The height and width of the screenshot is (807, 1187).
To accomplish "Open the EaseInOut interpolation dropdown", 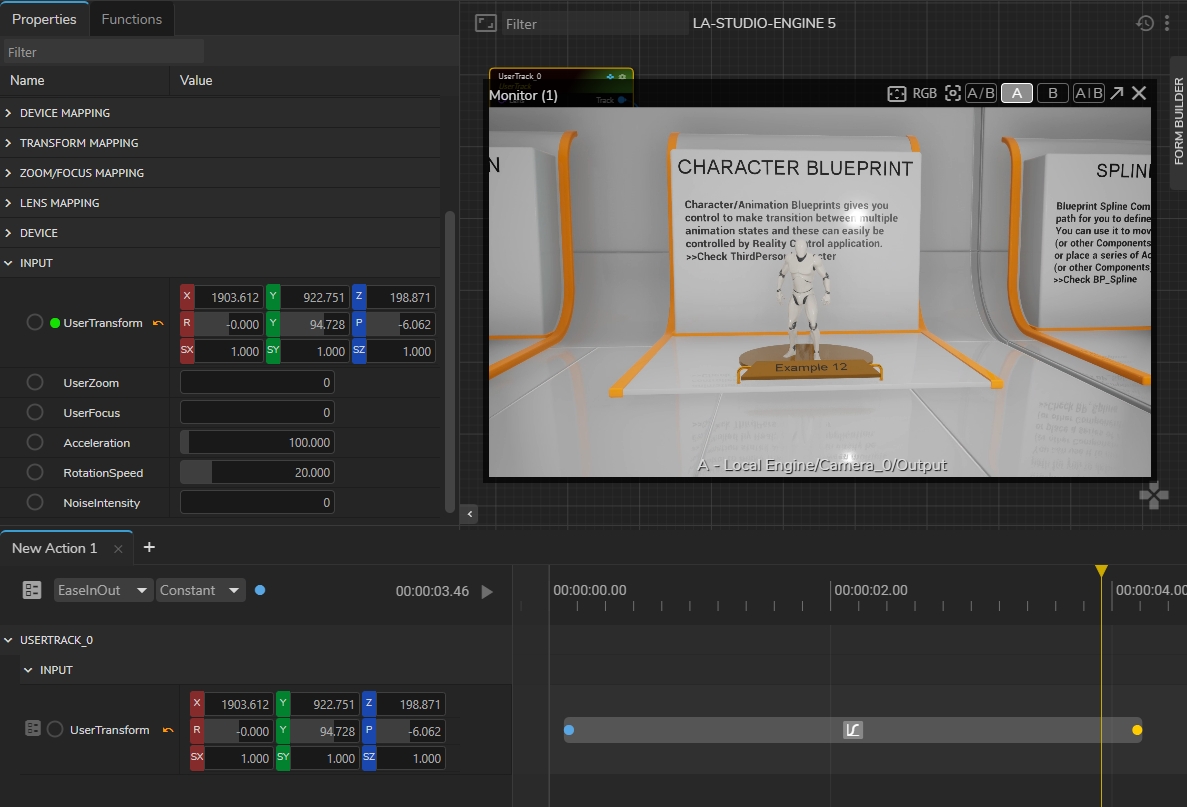I will (x=103, y=590).
